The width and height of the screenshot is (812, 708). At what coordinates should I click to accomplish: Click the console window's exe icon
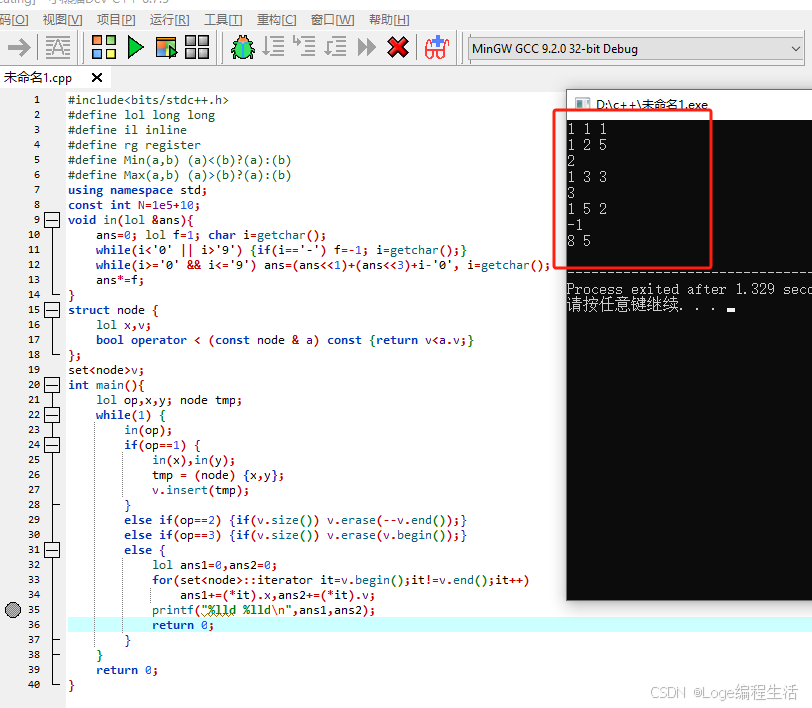(x=583, y=105)
